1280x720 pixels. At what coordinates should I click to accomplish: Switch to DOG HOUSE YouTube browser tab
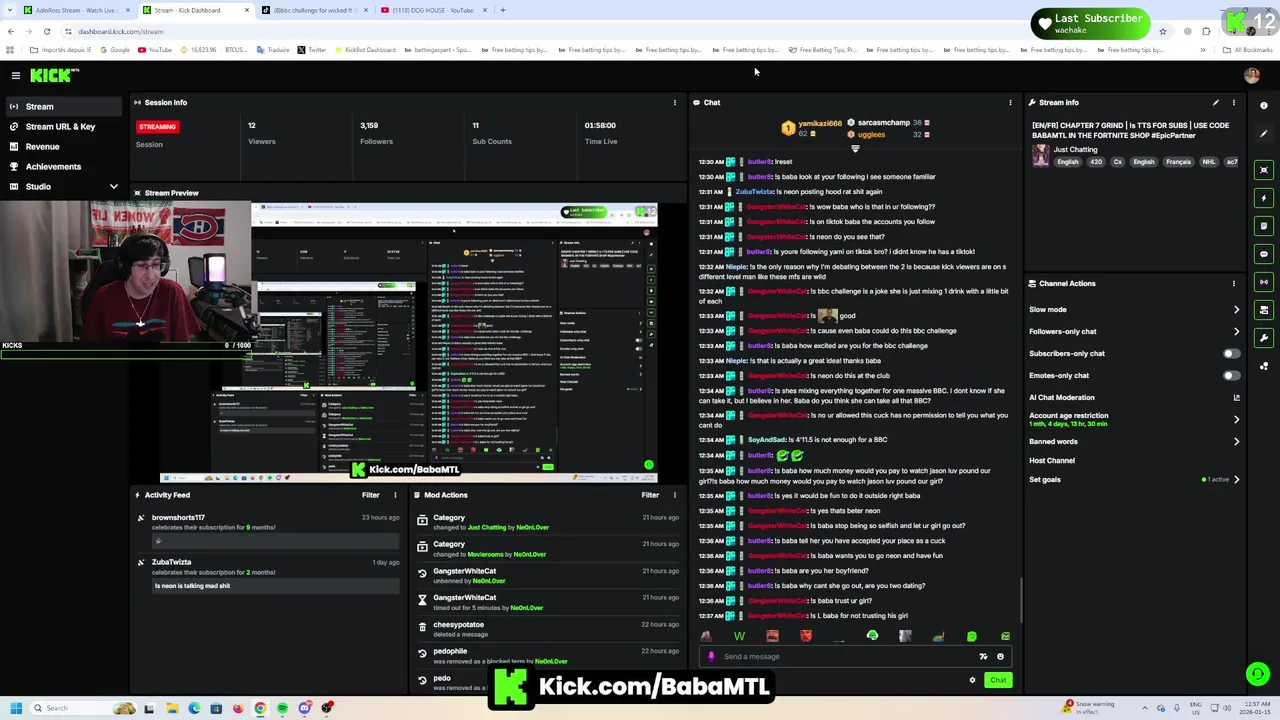coord(432,10)
